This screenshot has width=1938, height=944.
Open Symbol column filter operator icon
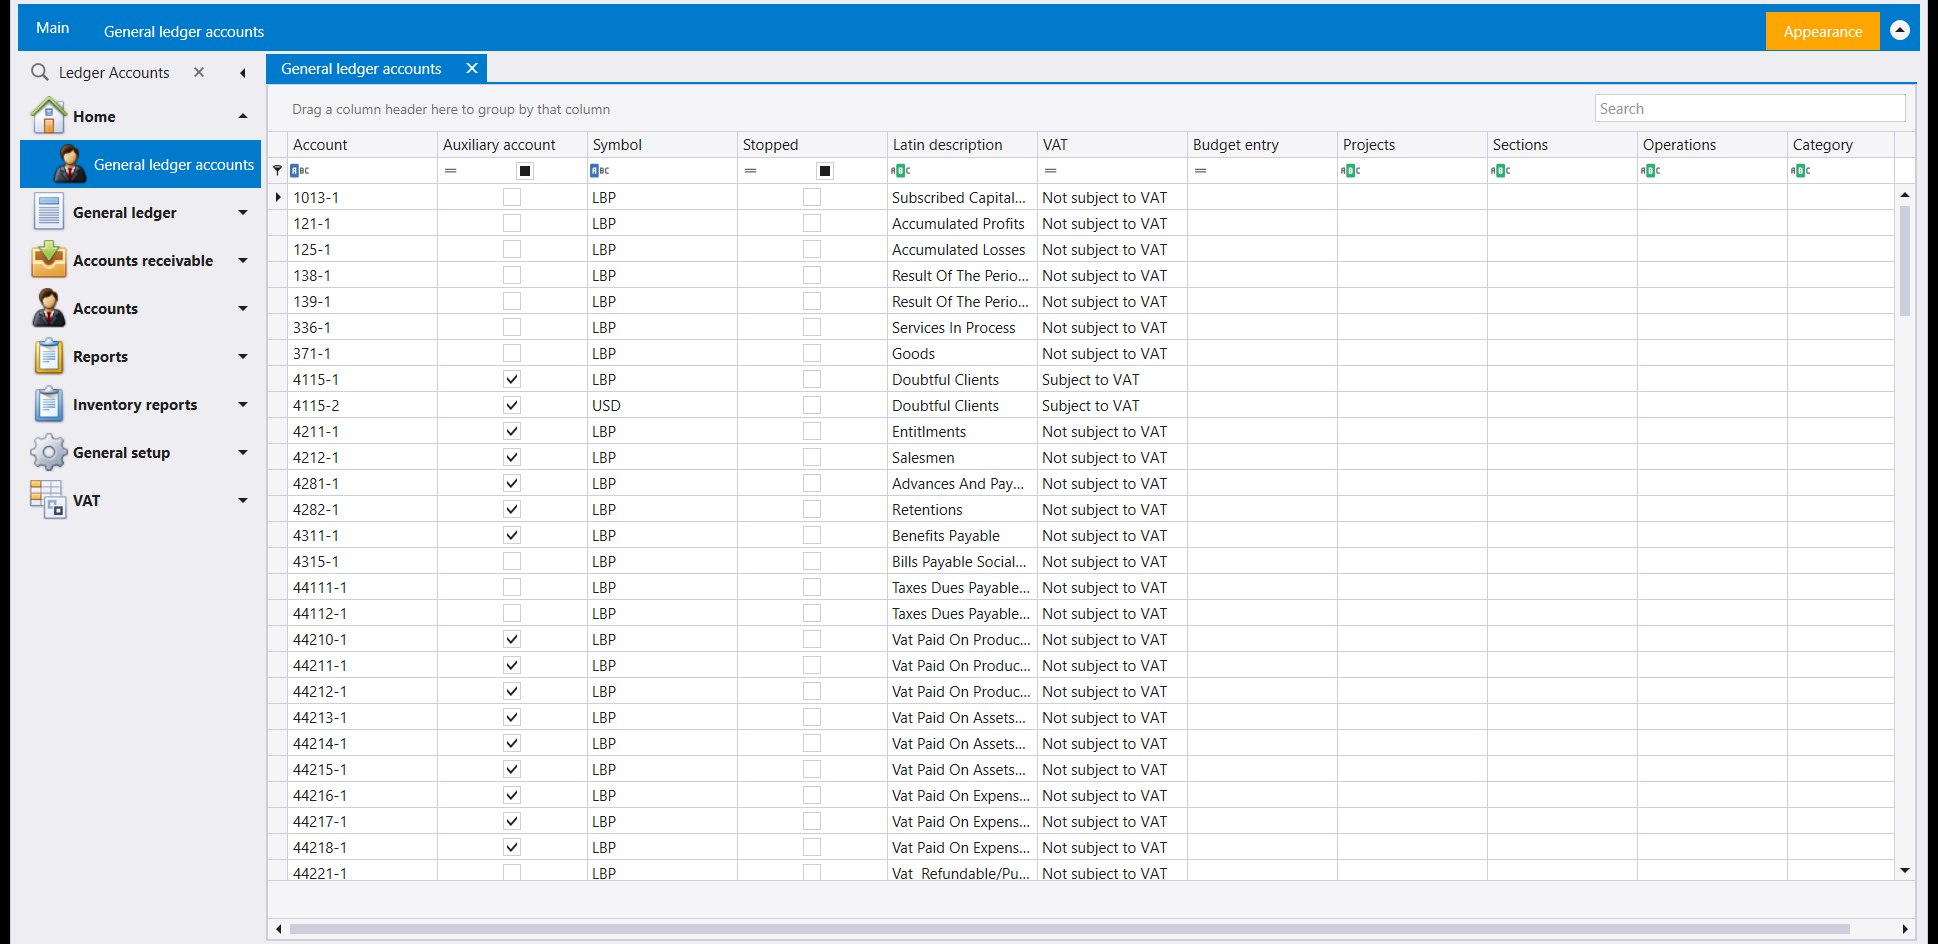tap(600, 171)
